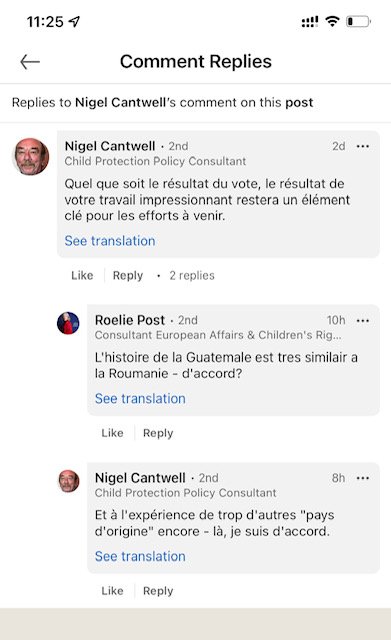Like Nigel Cantwell's 8h reply
Screen dimensions: 391x640
112,591
